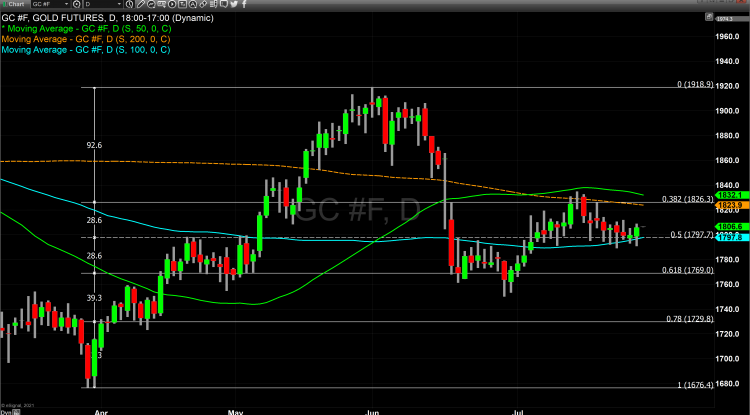
Task: Open the Chart menu in title bar
Action: point(14,5)
